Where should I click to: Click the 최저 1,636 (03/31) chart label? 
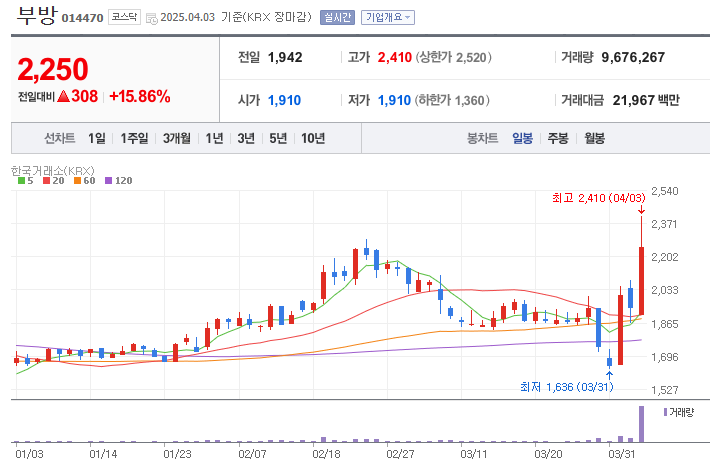coord(566,387)
